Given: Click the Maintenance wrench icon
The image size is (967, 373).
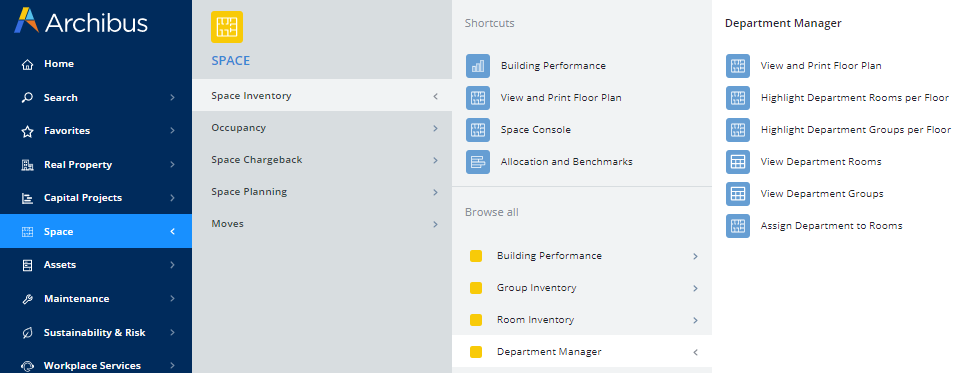Looking at the screenshot, I should pos(27,299).
